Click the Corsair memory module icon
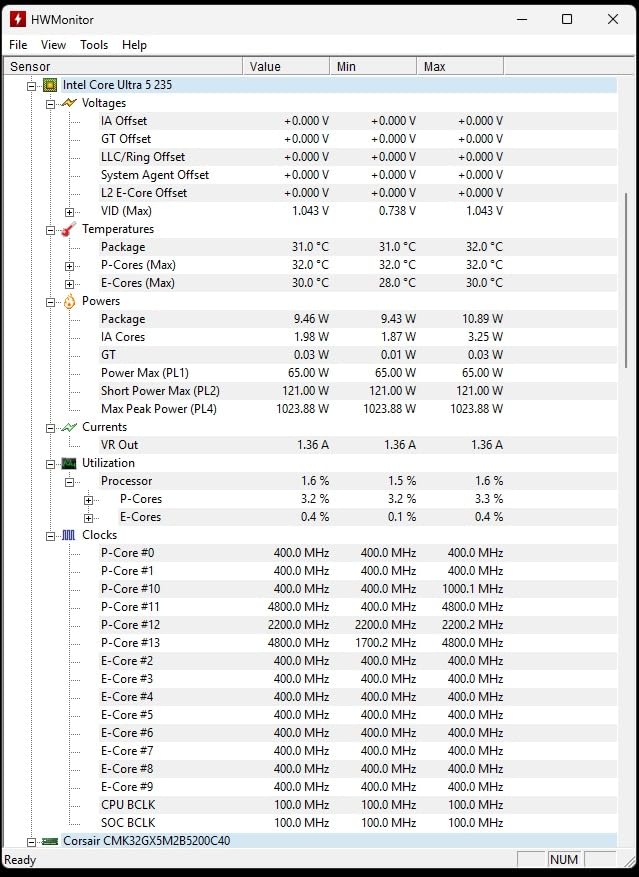 (x=49, y=841)
